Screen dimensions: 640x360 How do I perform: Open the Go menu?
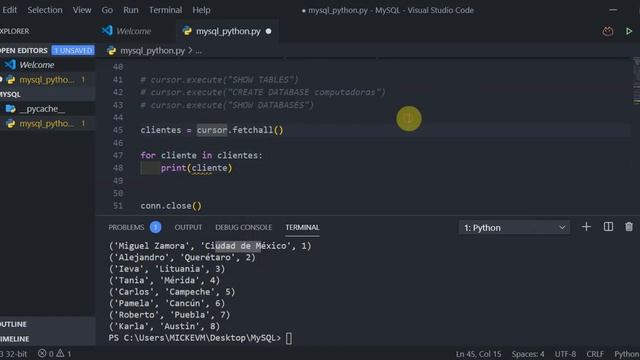tap(107, 10)
